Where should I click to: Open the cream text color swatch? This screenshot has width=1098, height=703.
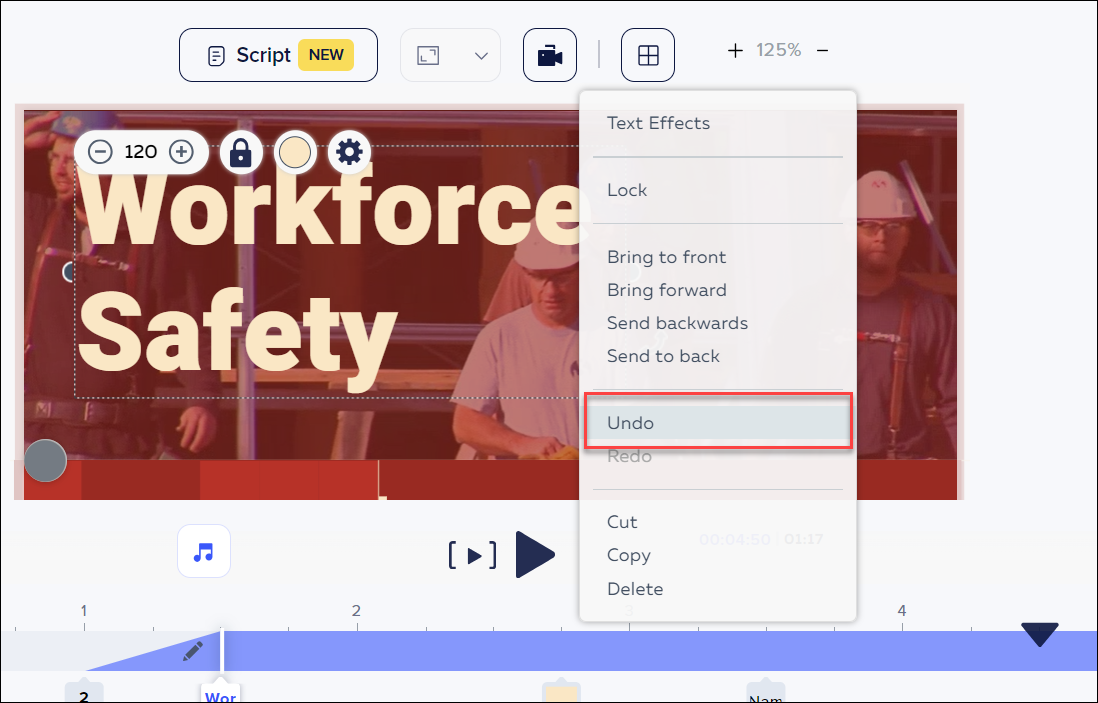click(x=295, y=152)
